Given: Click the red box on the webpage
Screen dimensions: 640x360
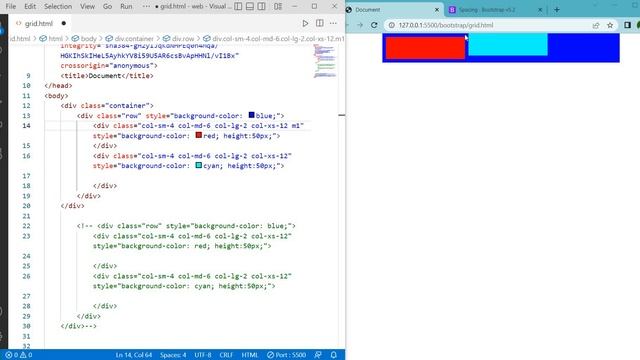Looking at the screenshot, I should pyautogui.click(x=425, y=48).
